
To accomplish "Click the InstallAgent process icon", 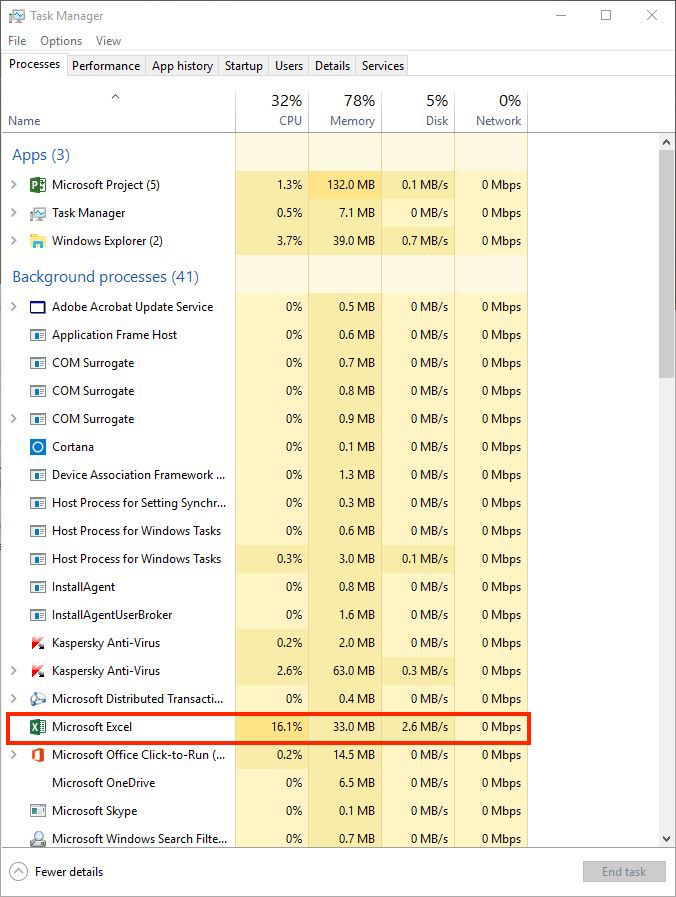I will pyautogui.click(x=38, y=587).
